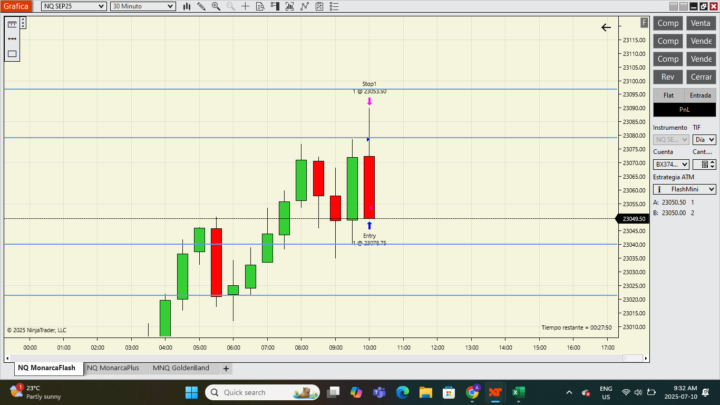
Task: Click the Comp button directly above Rev
Action: (x=667, y=59)
